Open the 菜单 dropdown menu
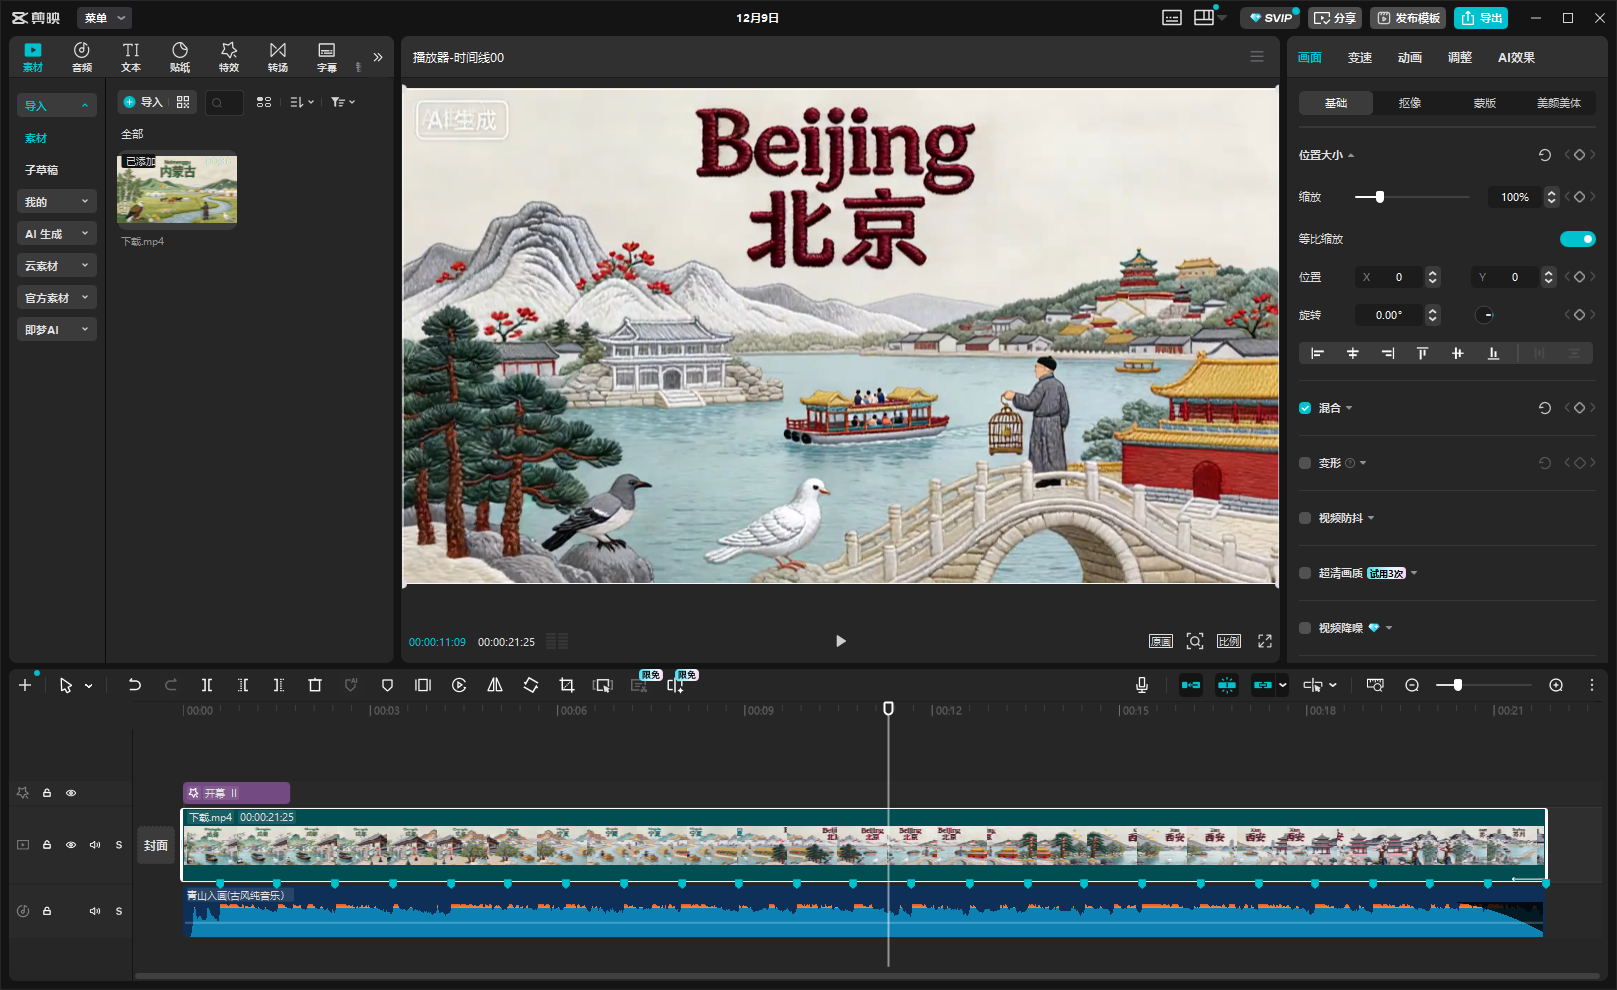 [x=104, y=18]
